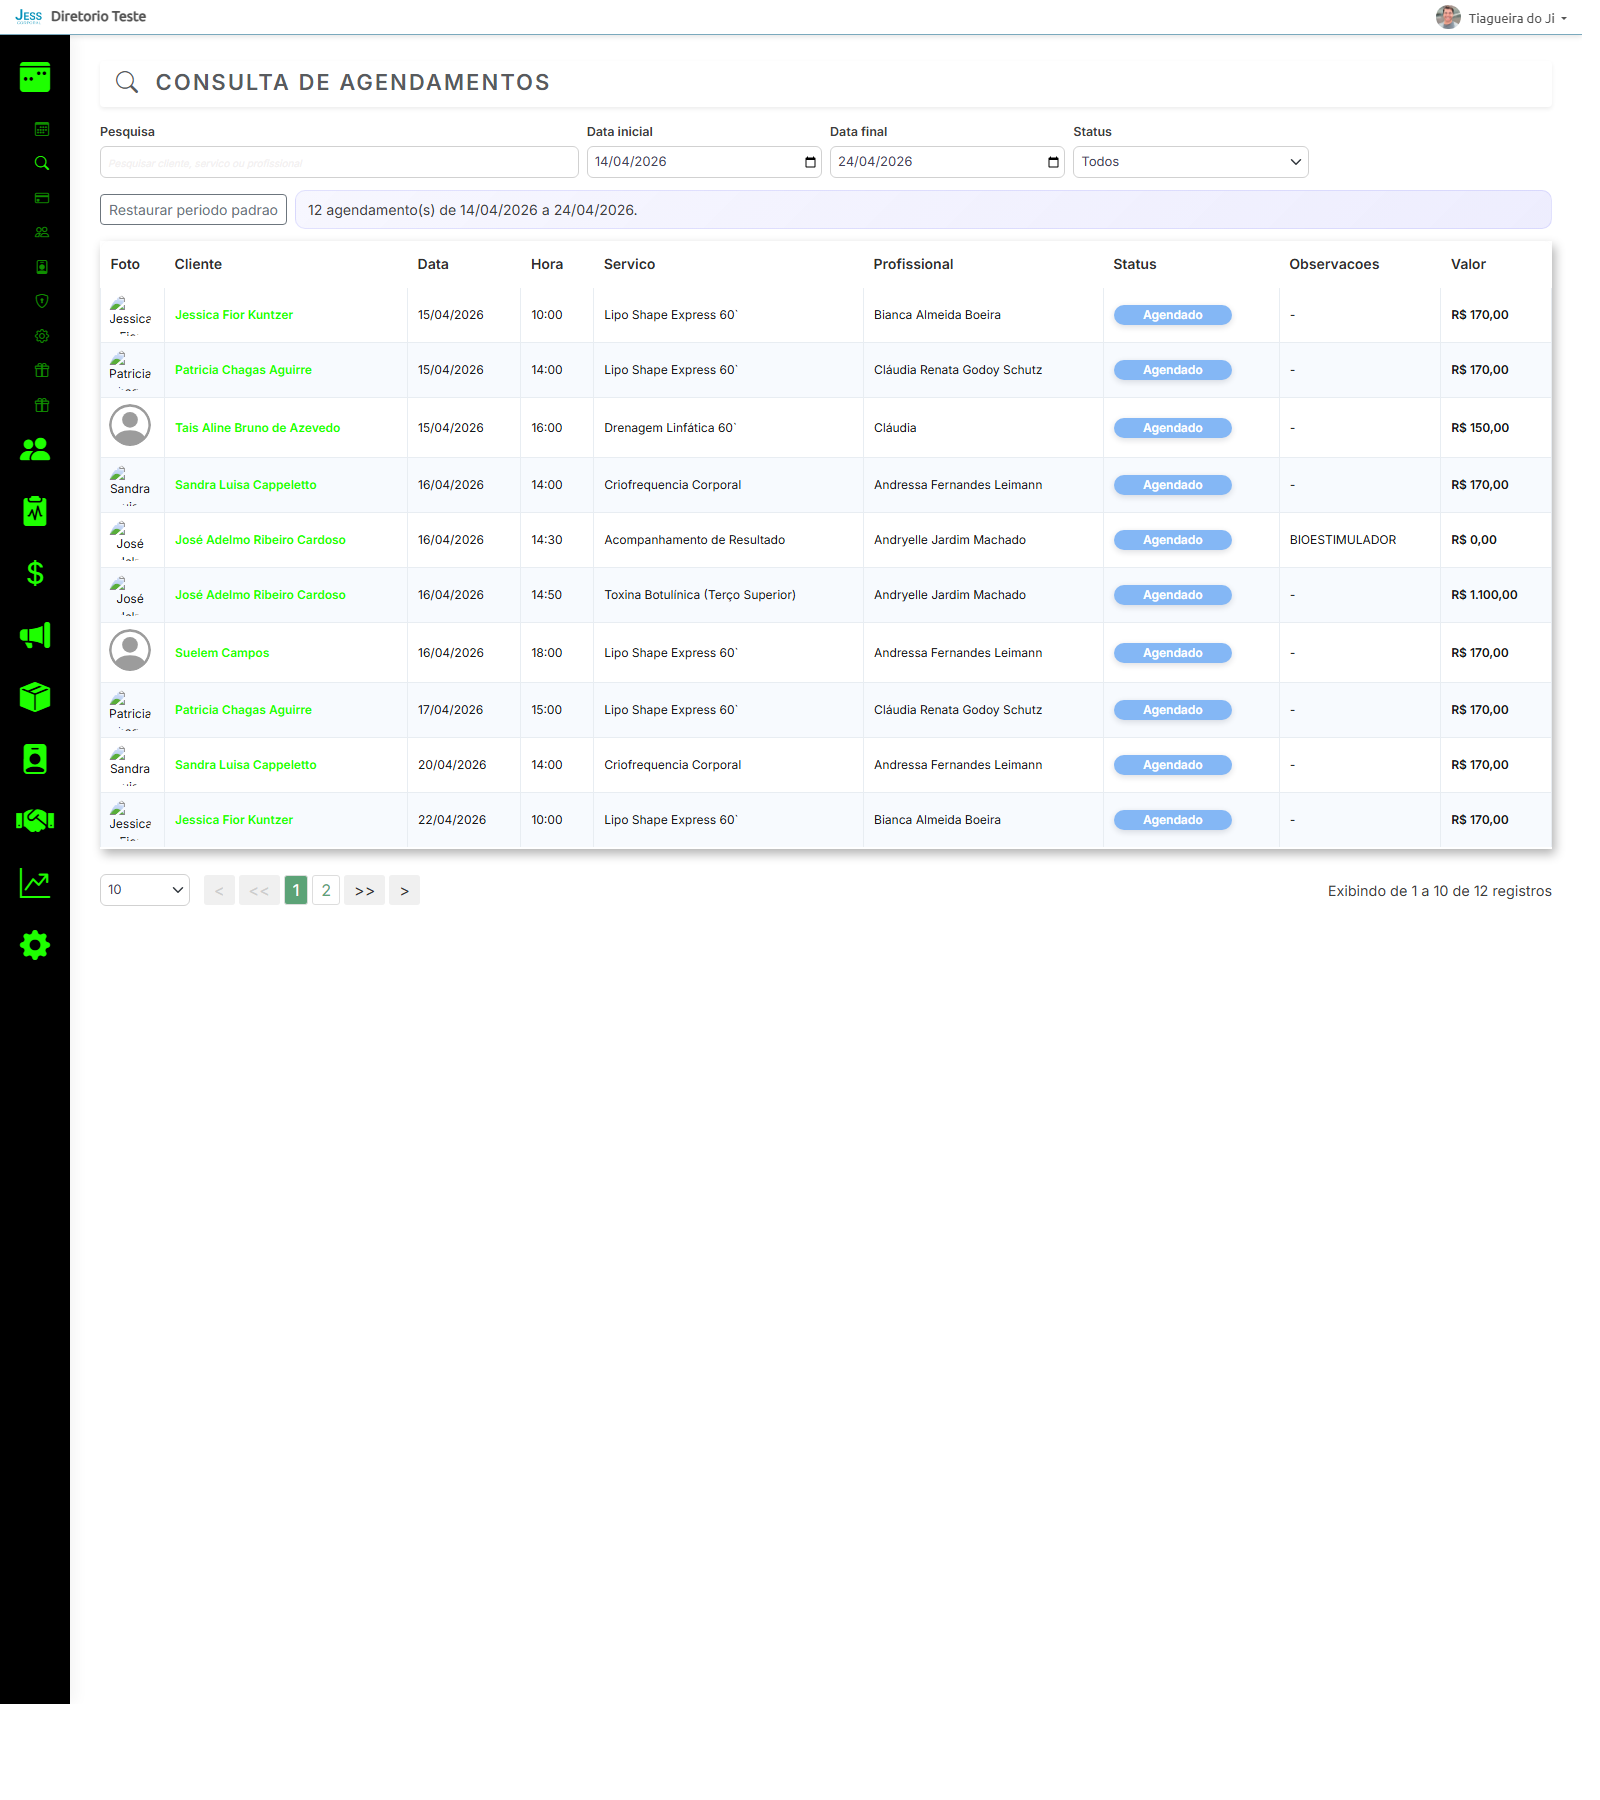Go to page 2 of results
Viewport: 1600px width, 1800px height.
(x=326, y=890)
